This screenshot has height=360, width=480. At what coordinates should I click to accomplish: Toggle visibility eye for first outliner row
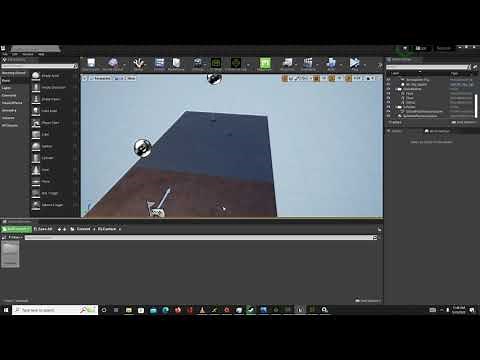point(388,80)
